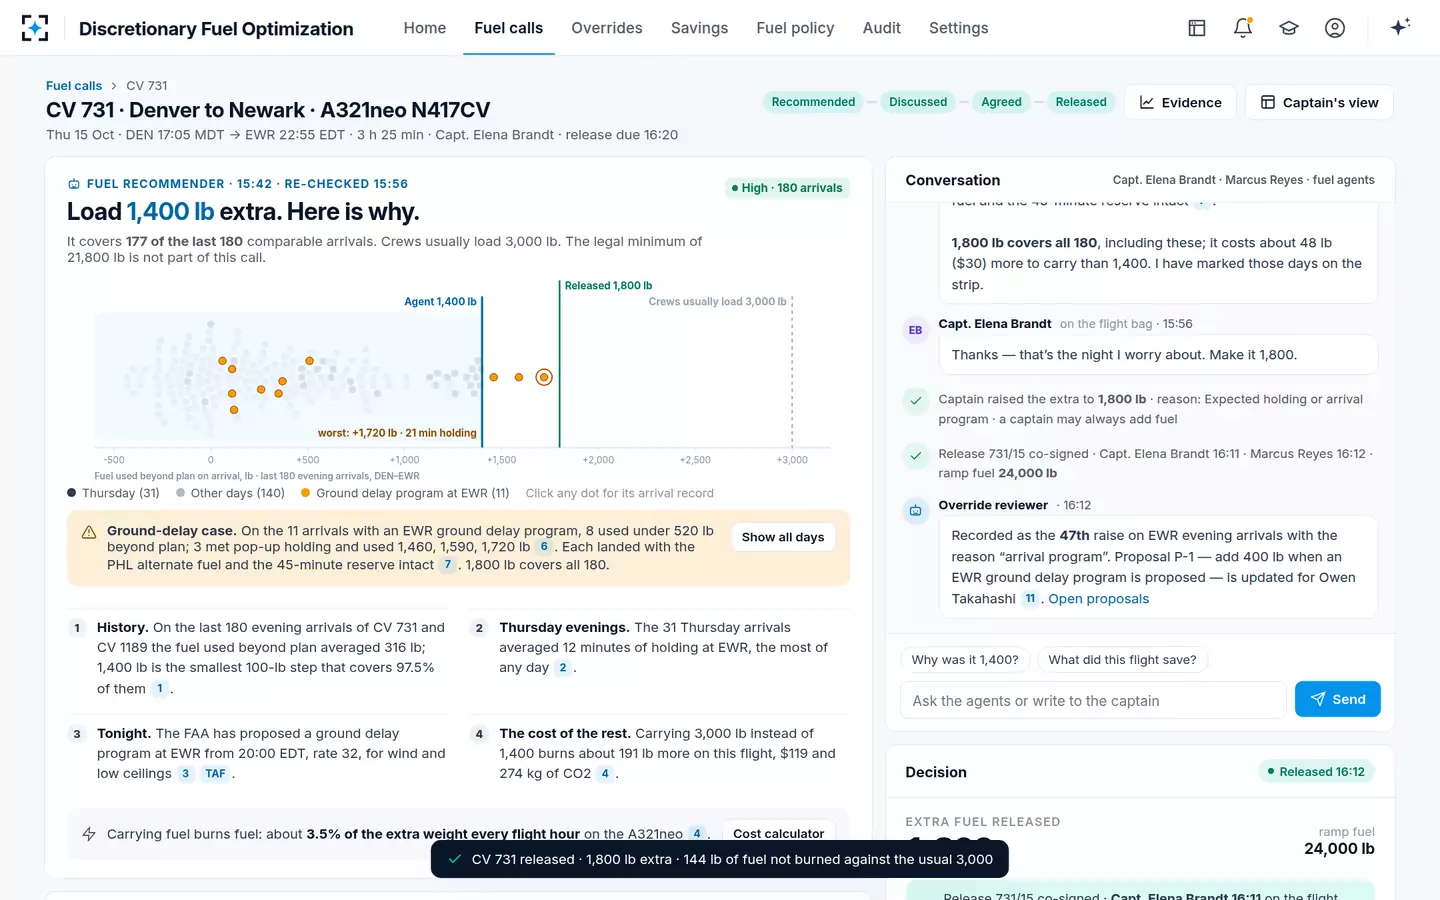The width and height of the screenshot is (1440, 900).
Task: Click the Recommended stage pill
Action: (x=813, y=102)
